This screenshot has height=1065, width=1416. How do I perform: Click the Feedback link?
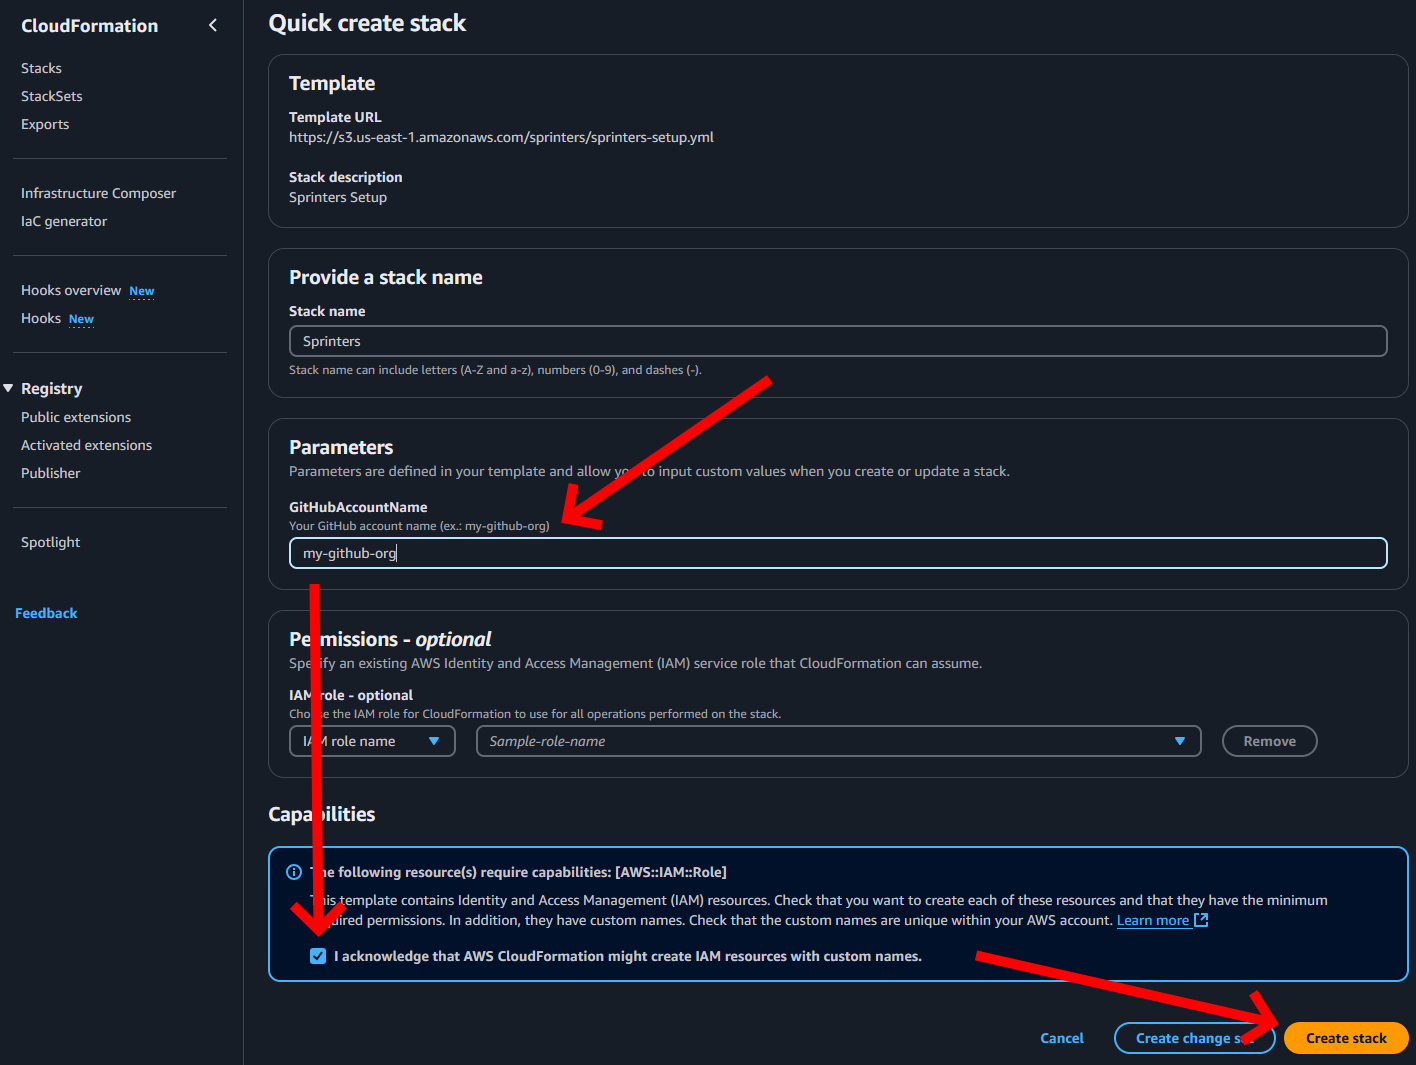tap(46, 613)
